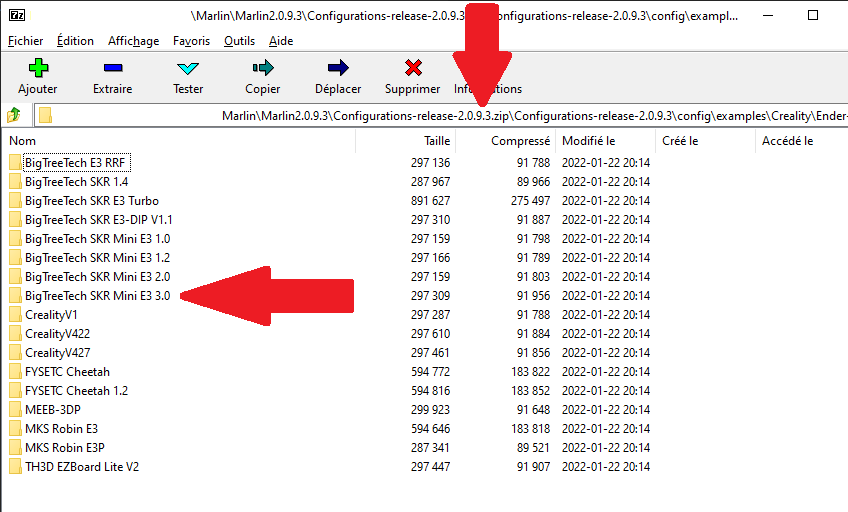848x512 pixels.
Task: Select BigTreeTech E3 RRF folder name
Action: click(75, 163)
